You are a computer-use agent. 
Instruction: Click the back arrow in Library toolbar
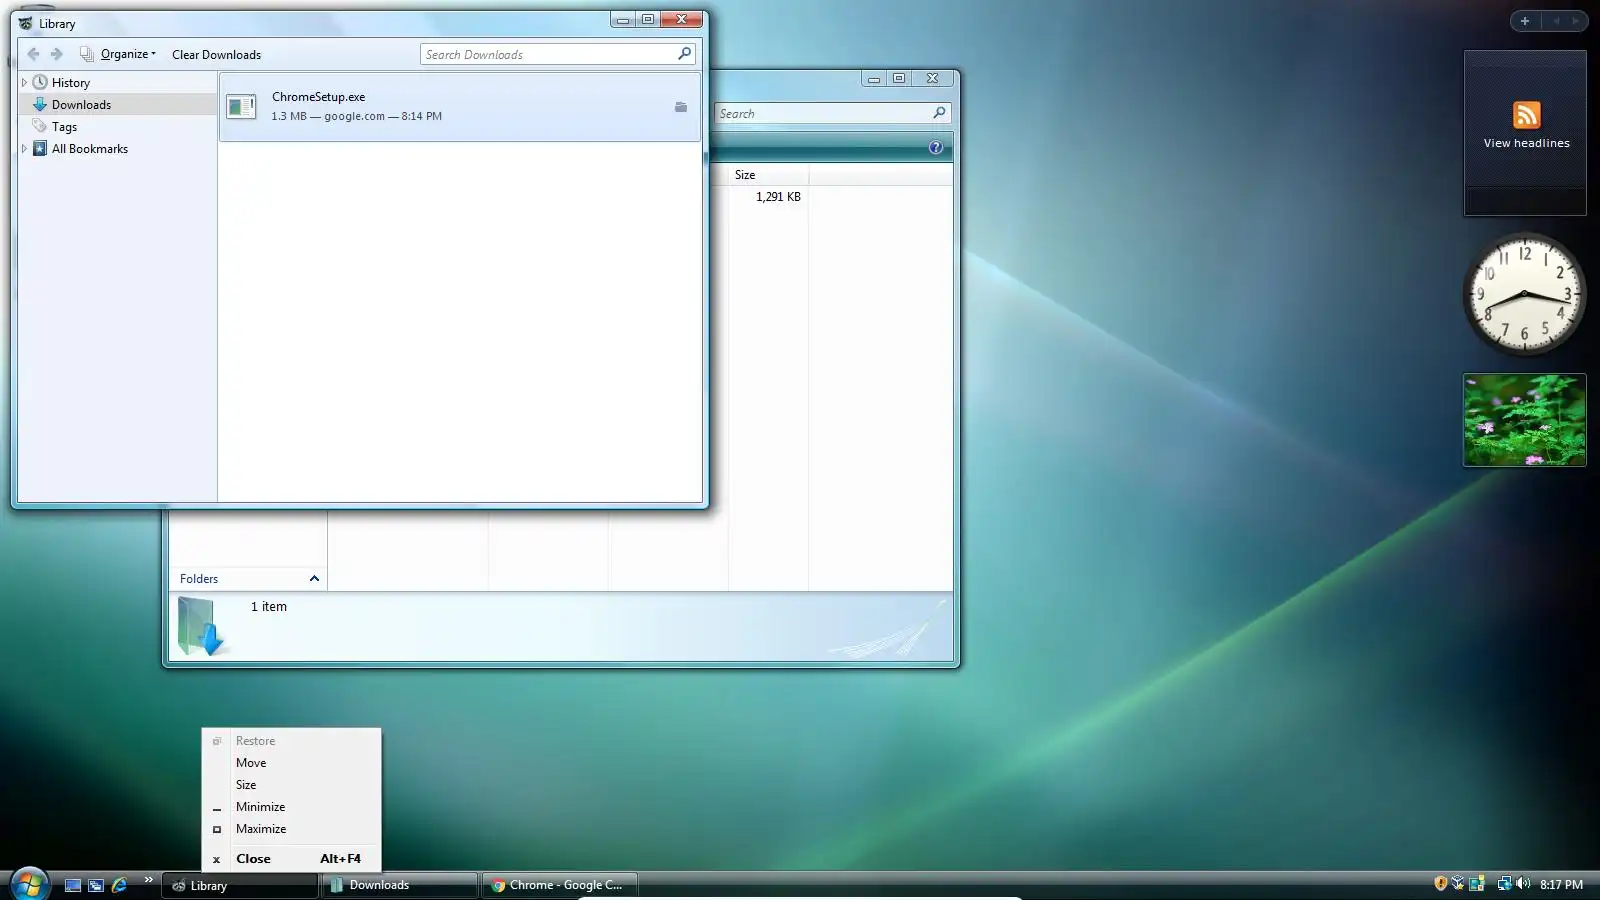[33, 54]
